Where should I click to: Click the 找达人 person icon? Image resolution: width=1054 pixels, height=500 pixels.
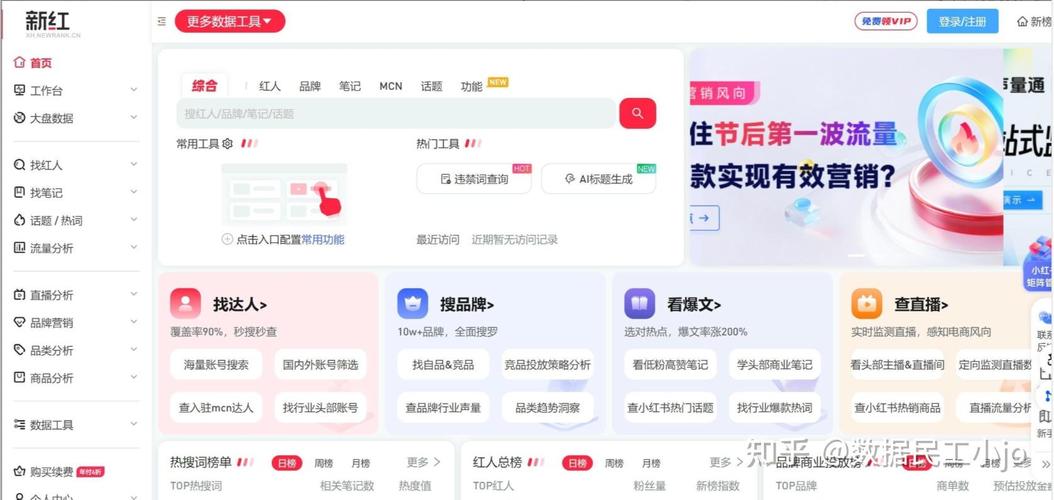186,304
